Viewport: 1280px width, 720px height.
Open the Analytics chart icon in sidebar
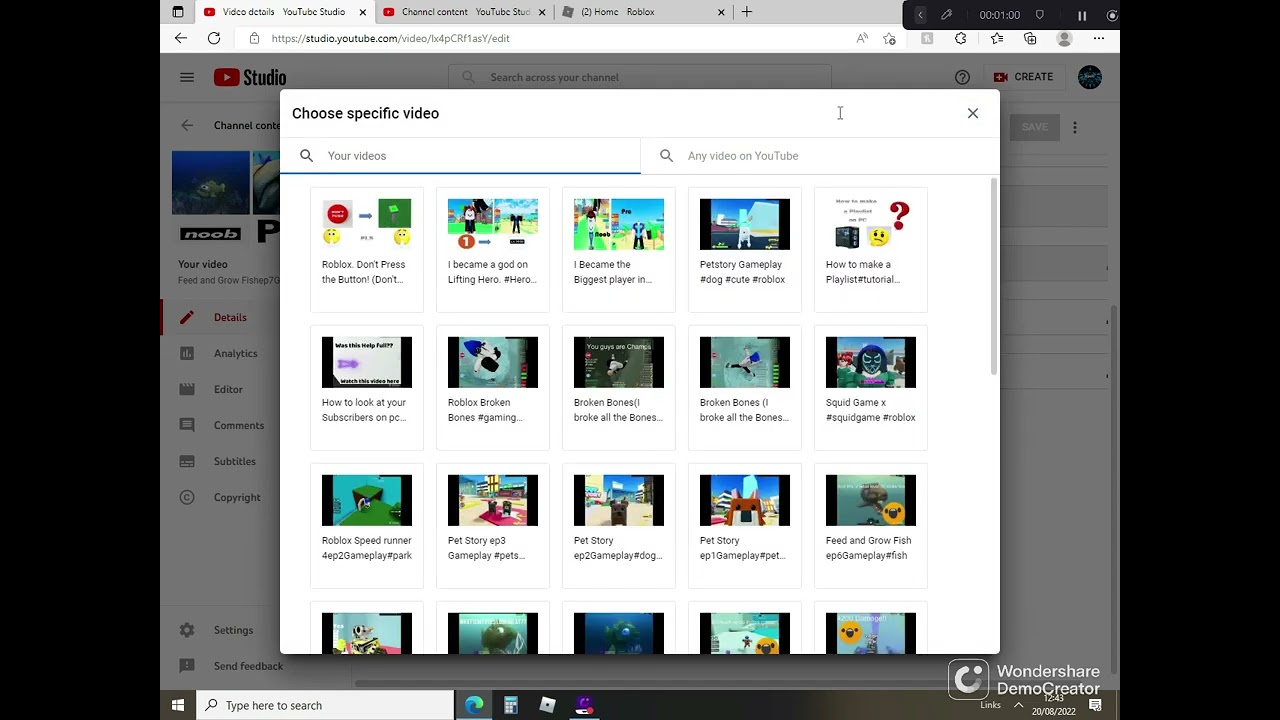[x=187, y=353]
